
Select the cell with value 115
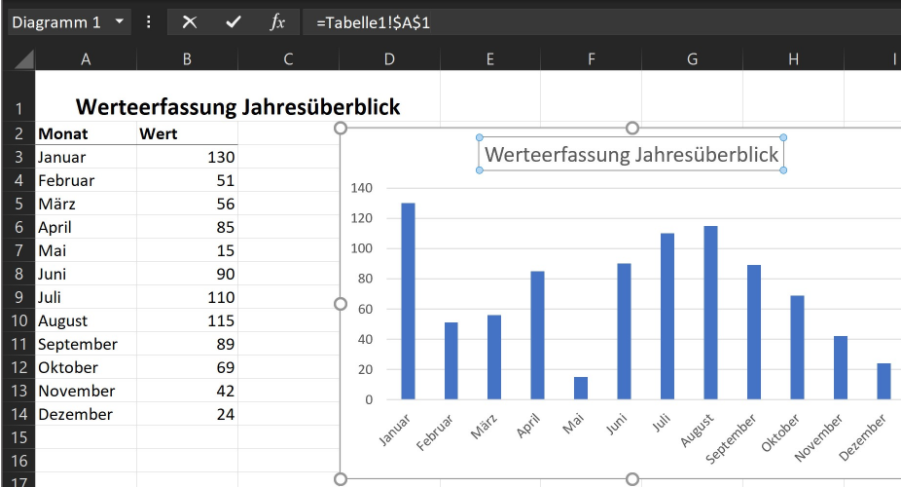point(187,321)
